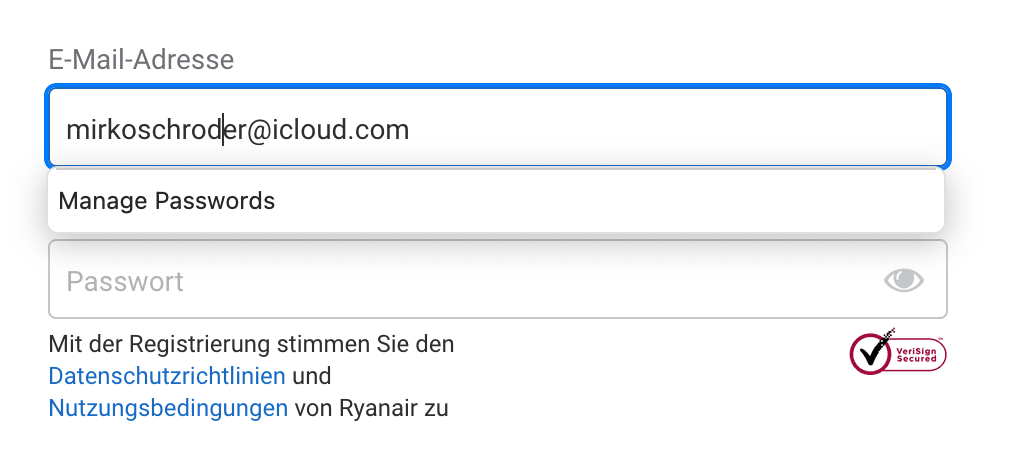
Task: Open the Nutzungsbedingungen link
Action: pyautogui.click(x=168, y=408)
